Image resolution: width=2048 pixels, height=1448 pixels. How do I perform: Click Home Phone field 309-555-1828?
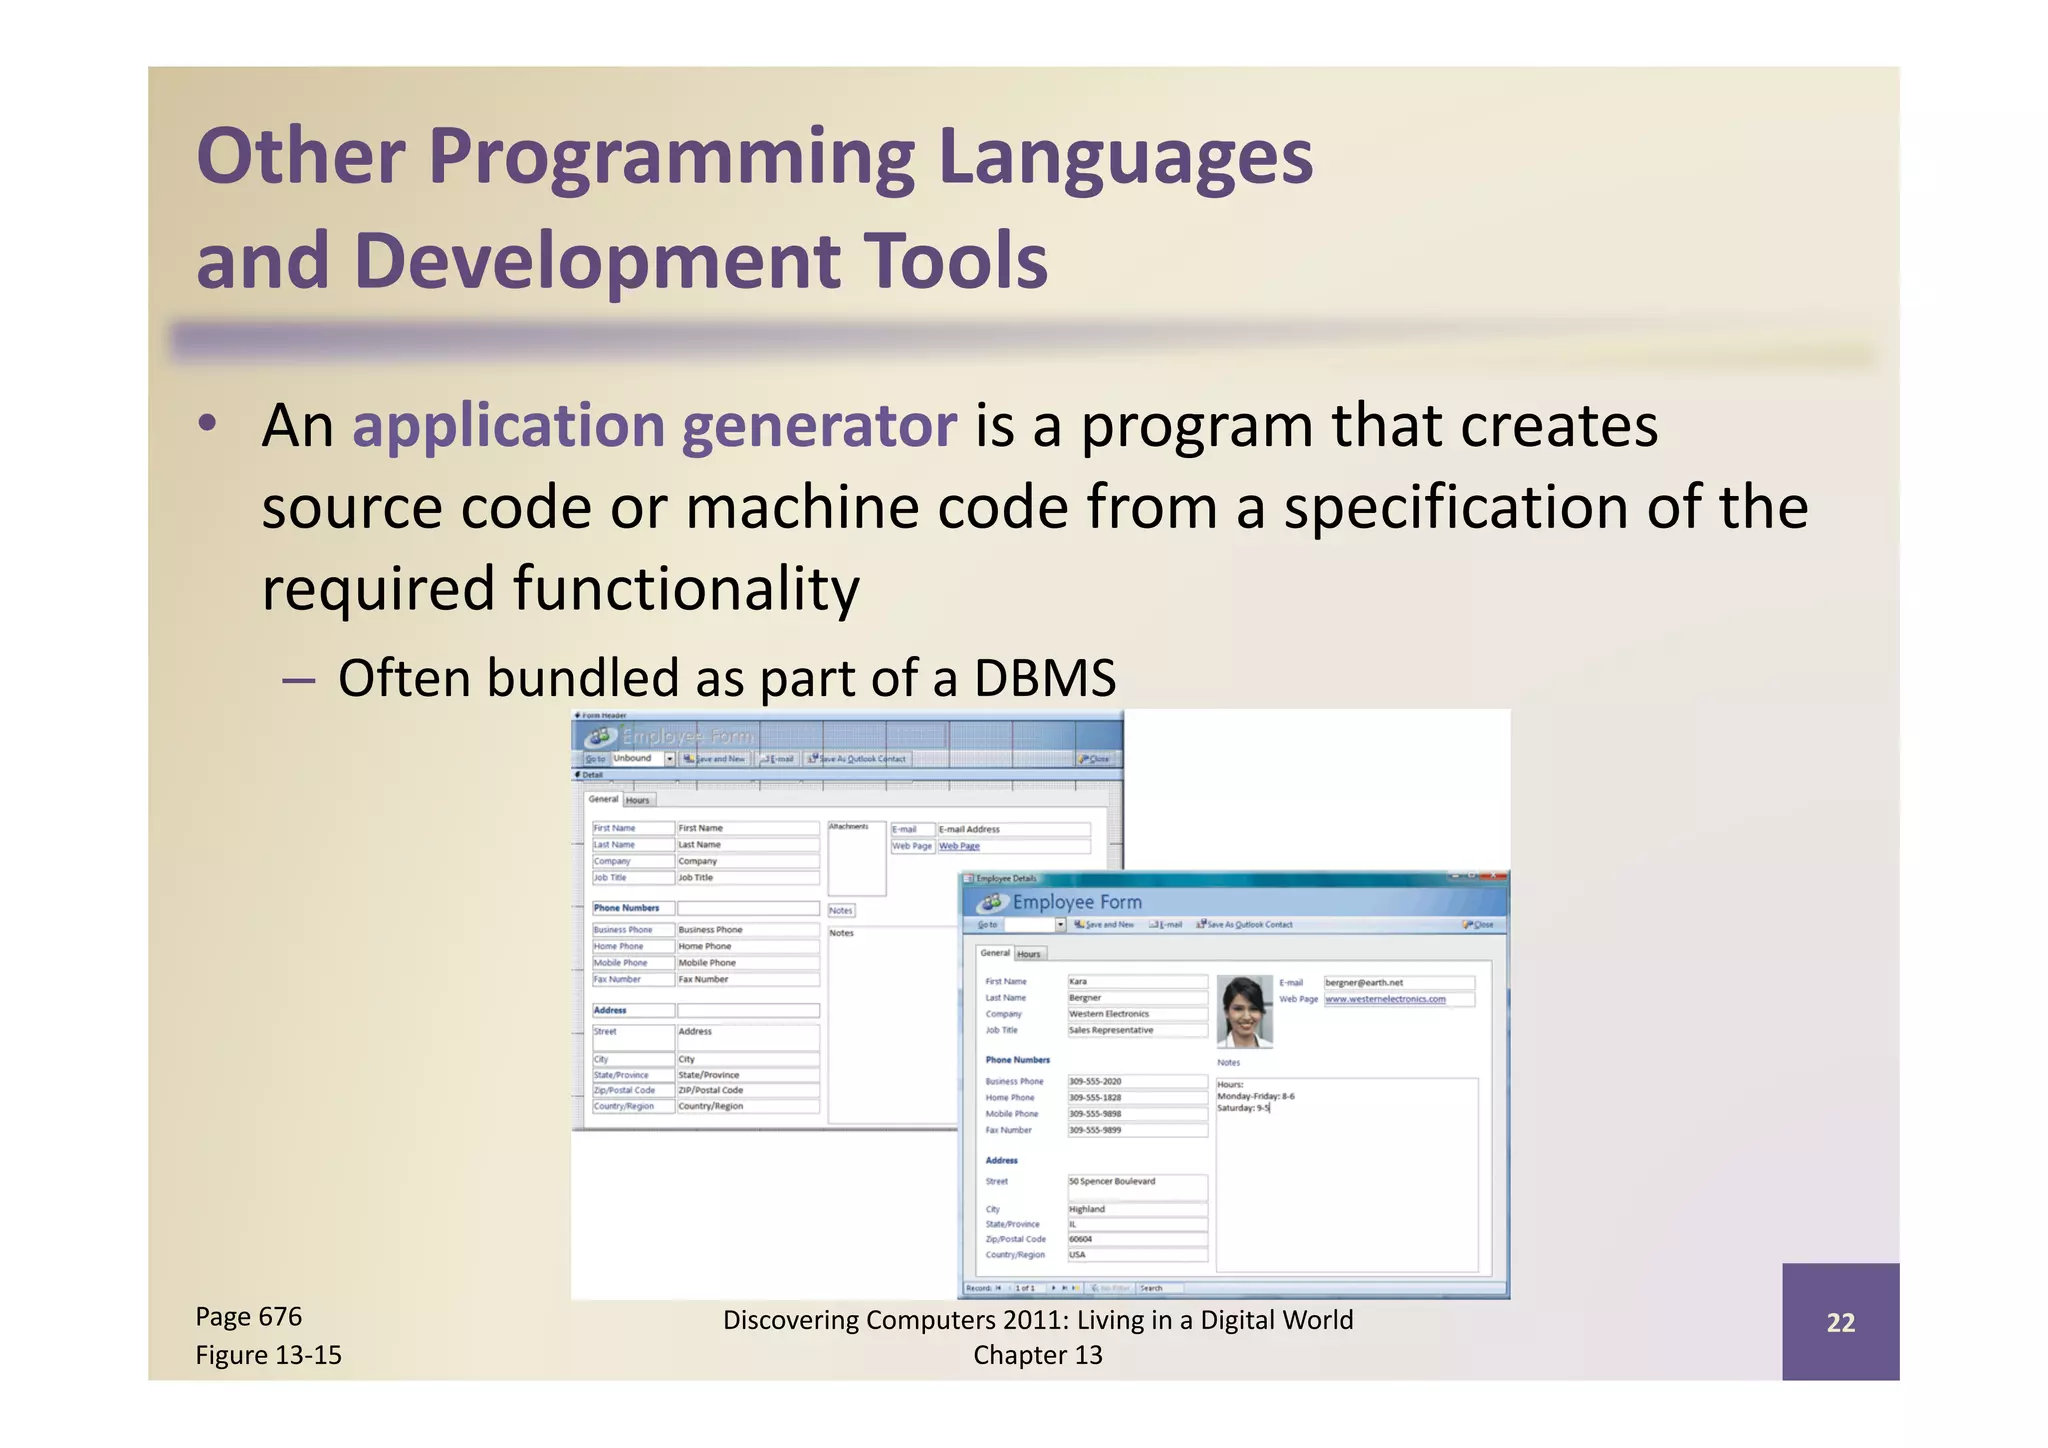click(1137, 1098)
